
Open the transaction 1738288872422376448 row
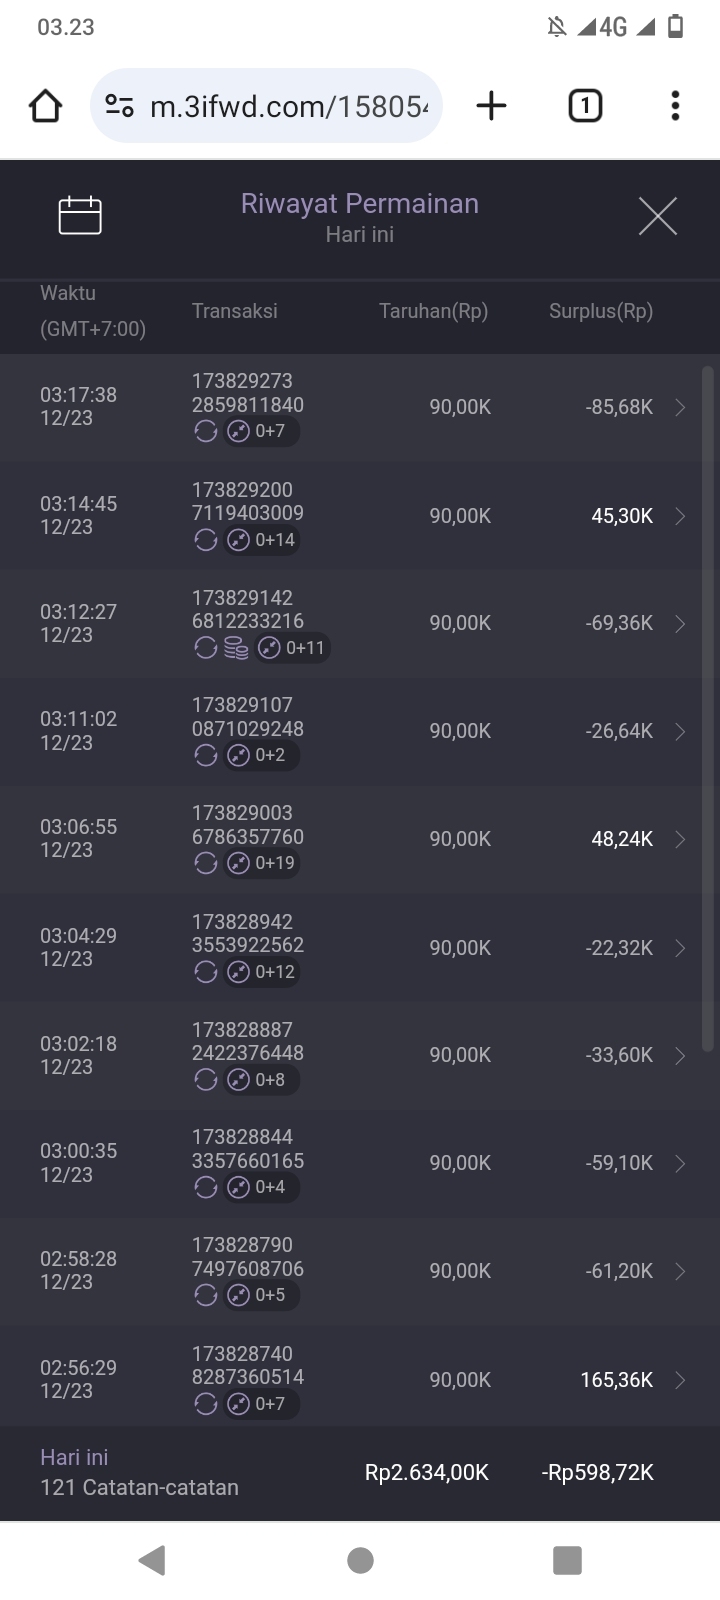248,1042
